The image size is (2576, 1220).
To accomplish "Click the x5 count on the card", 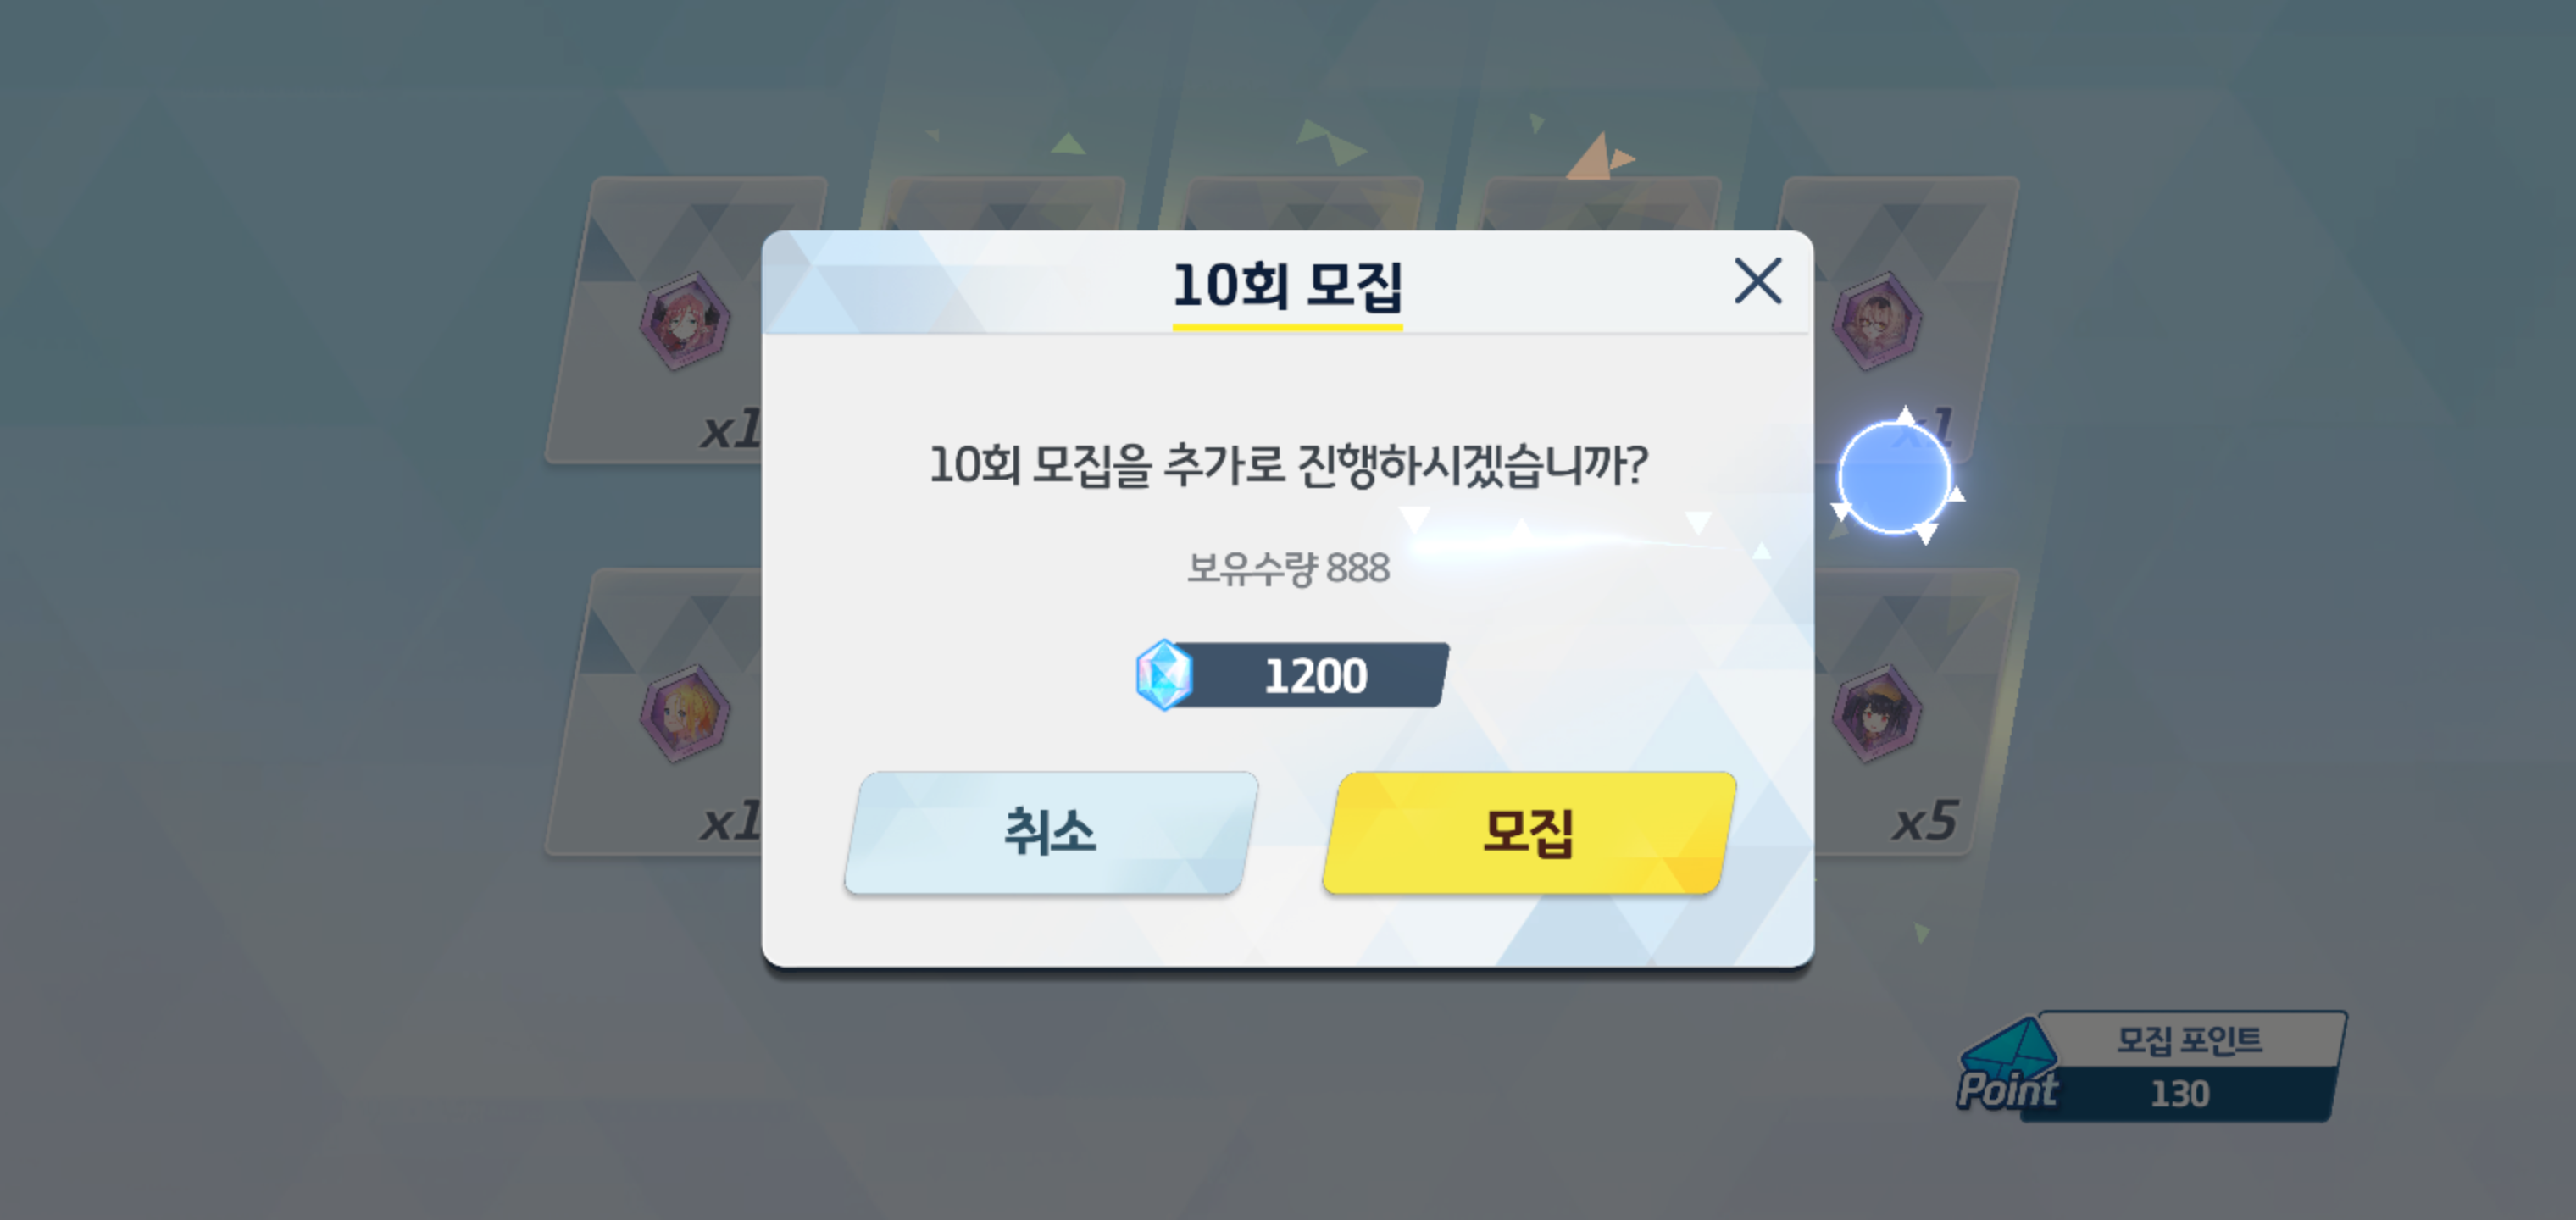I will [1925, 821].
